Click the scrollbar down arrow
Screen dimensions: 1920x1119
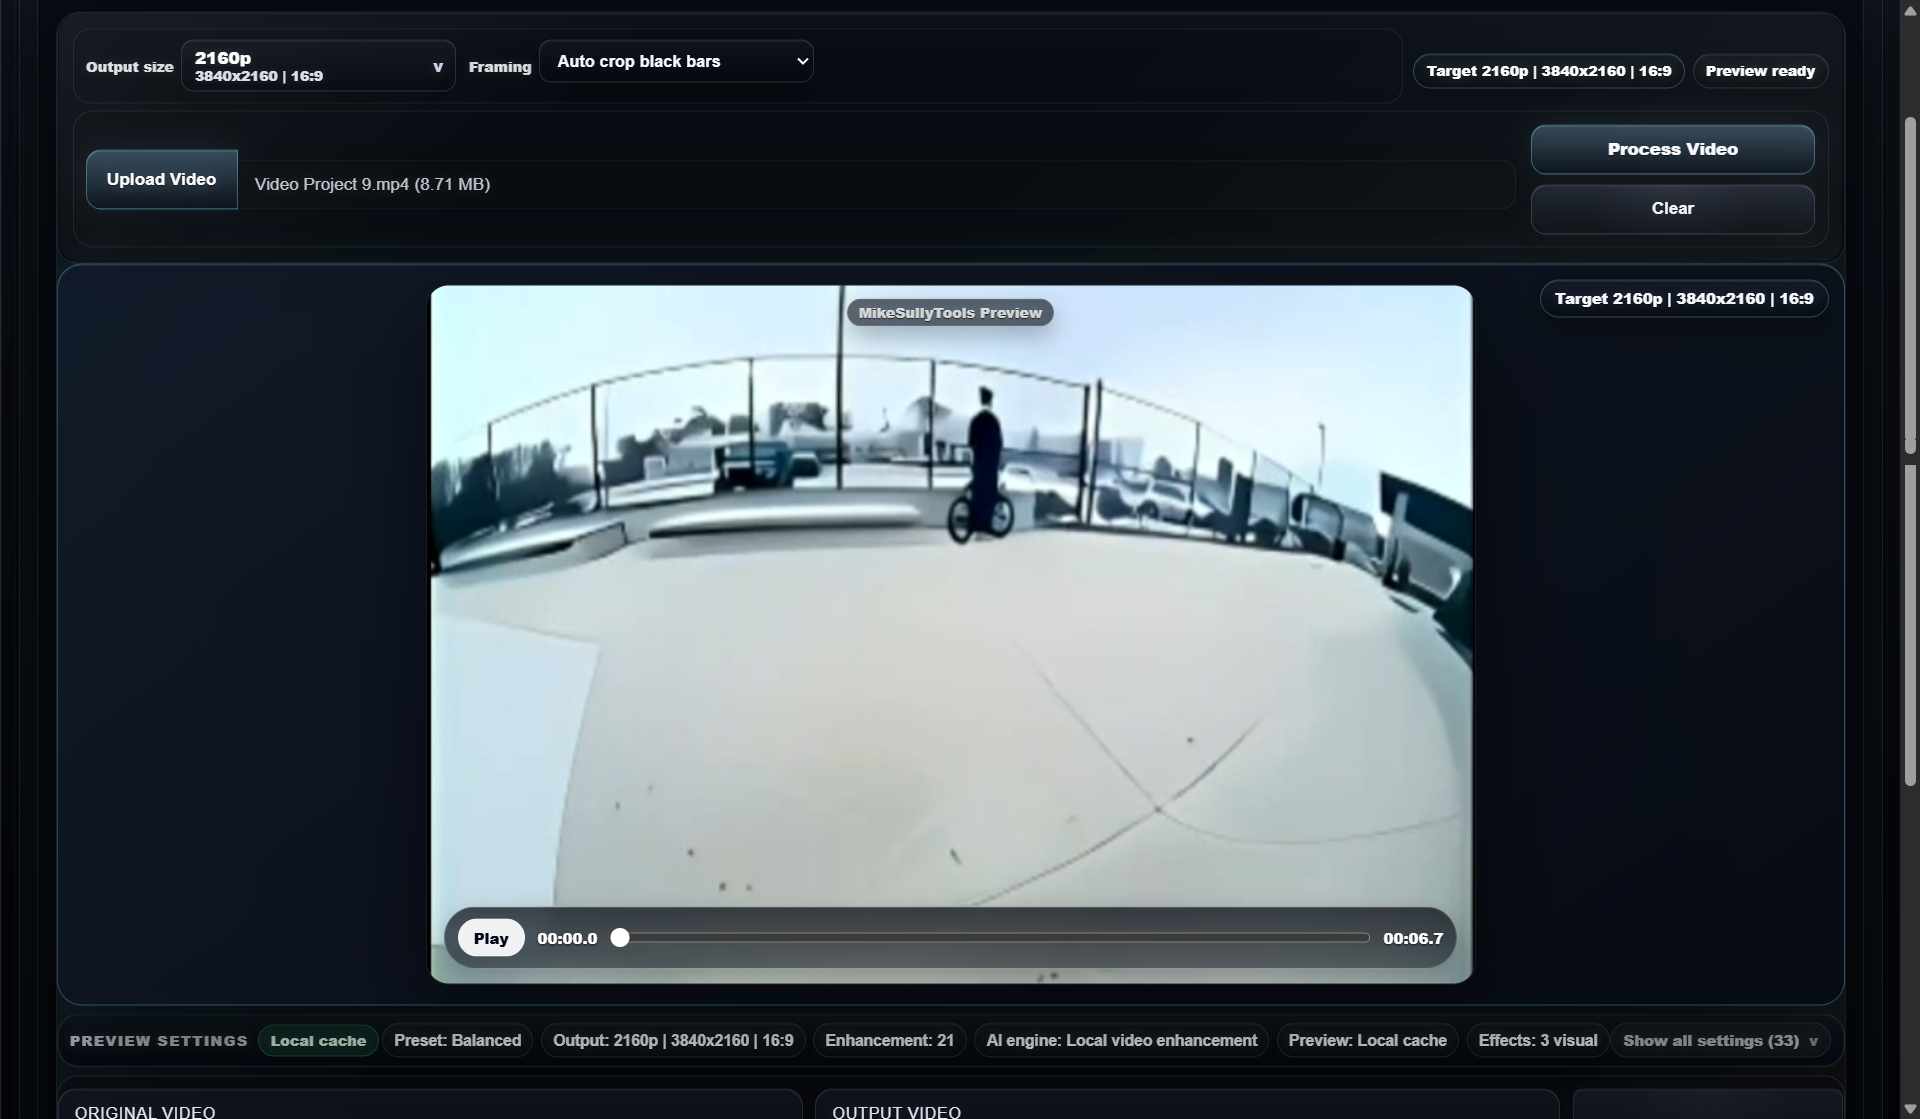[1910, 1109]
